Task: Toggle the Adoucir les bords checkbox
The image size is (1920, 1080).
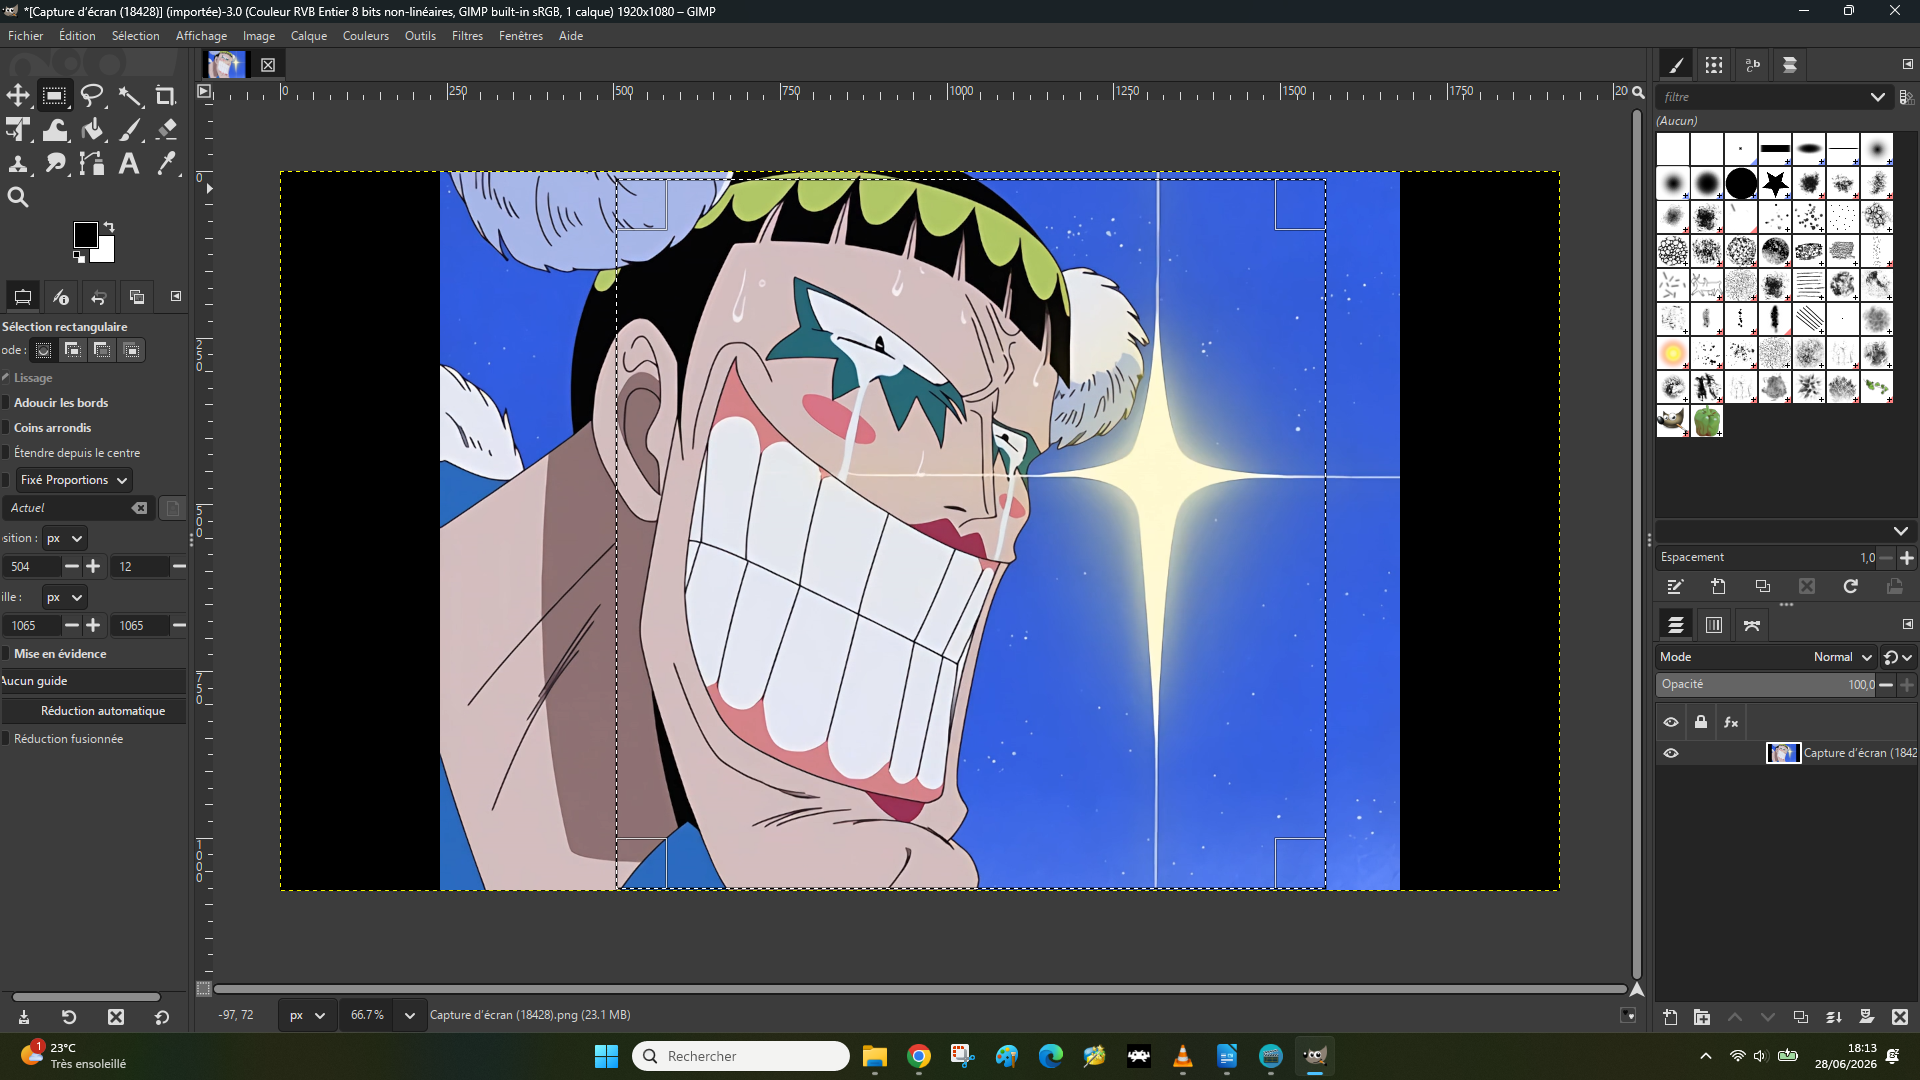Action: pos(5,403)
